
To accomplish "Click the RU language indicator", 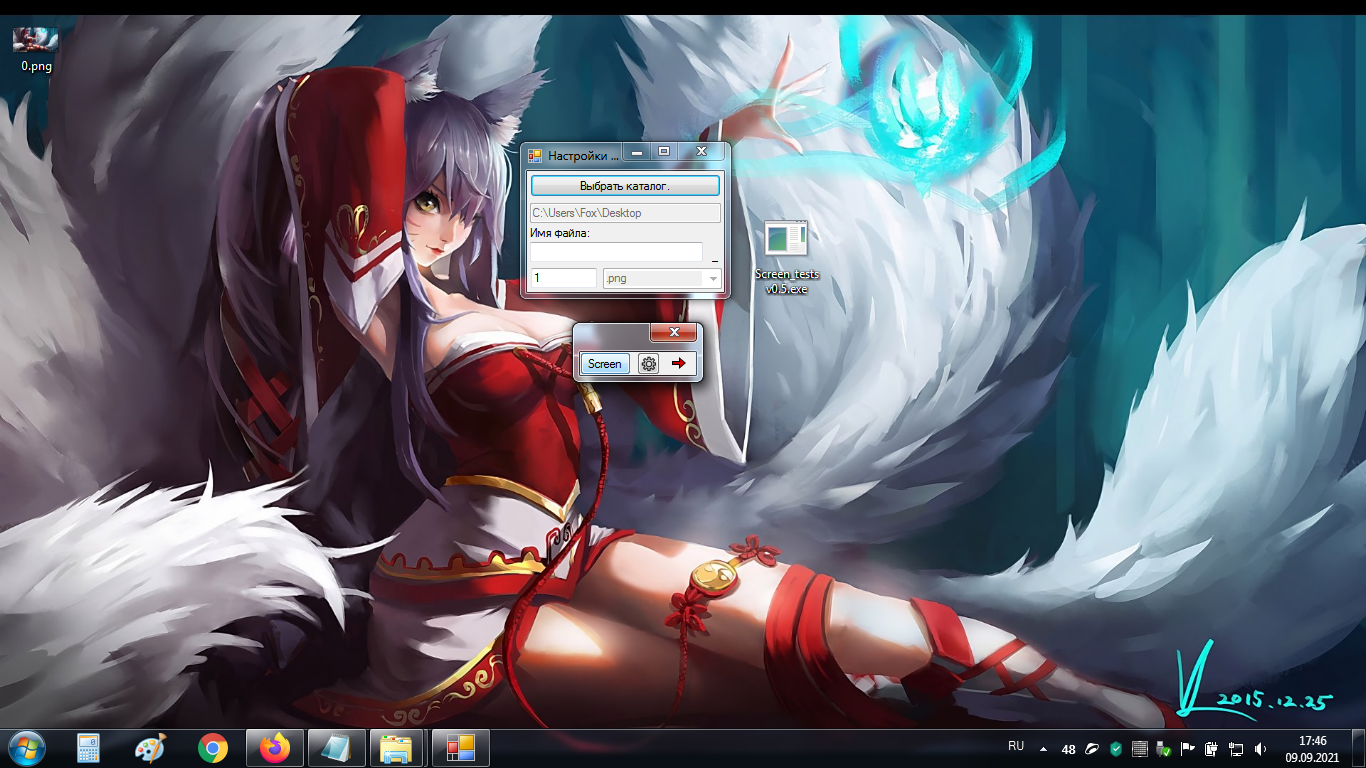I will (x=1016, y=747).
